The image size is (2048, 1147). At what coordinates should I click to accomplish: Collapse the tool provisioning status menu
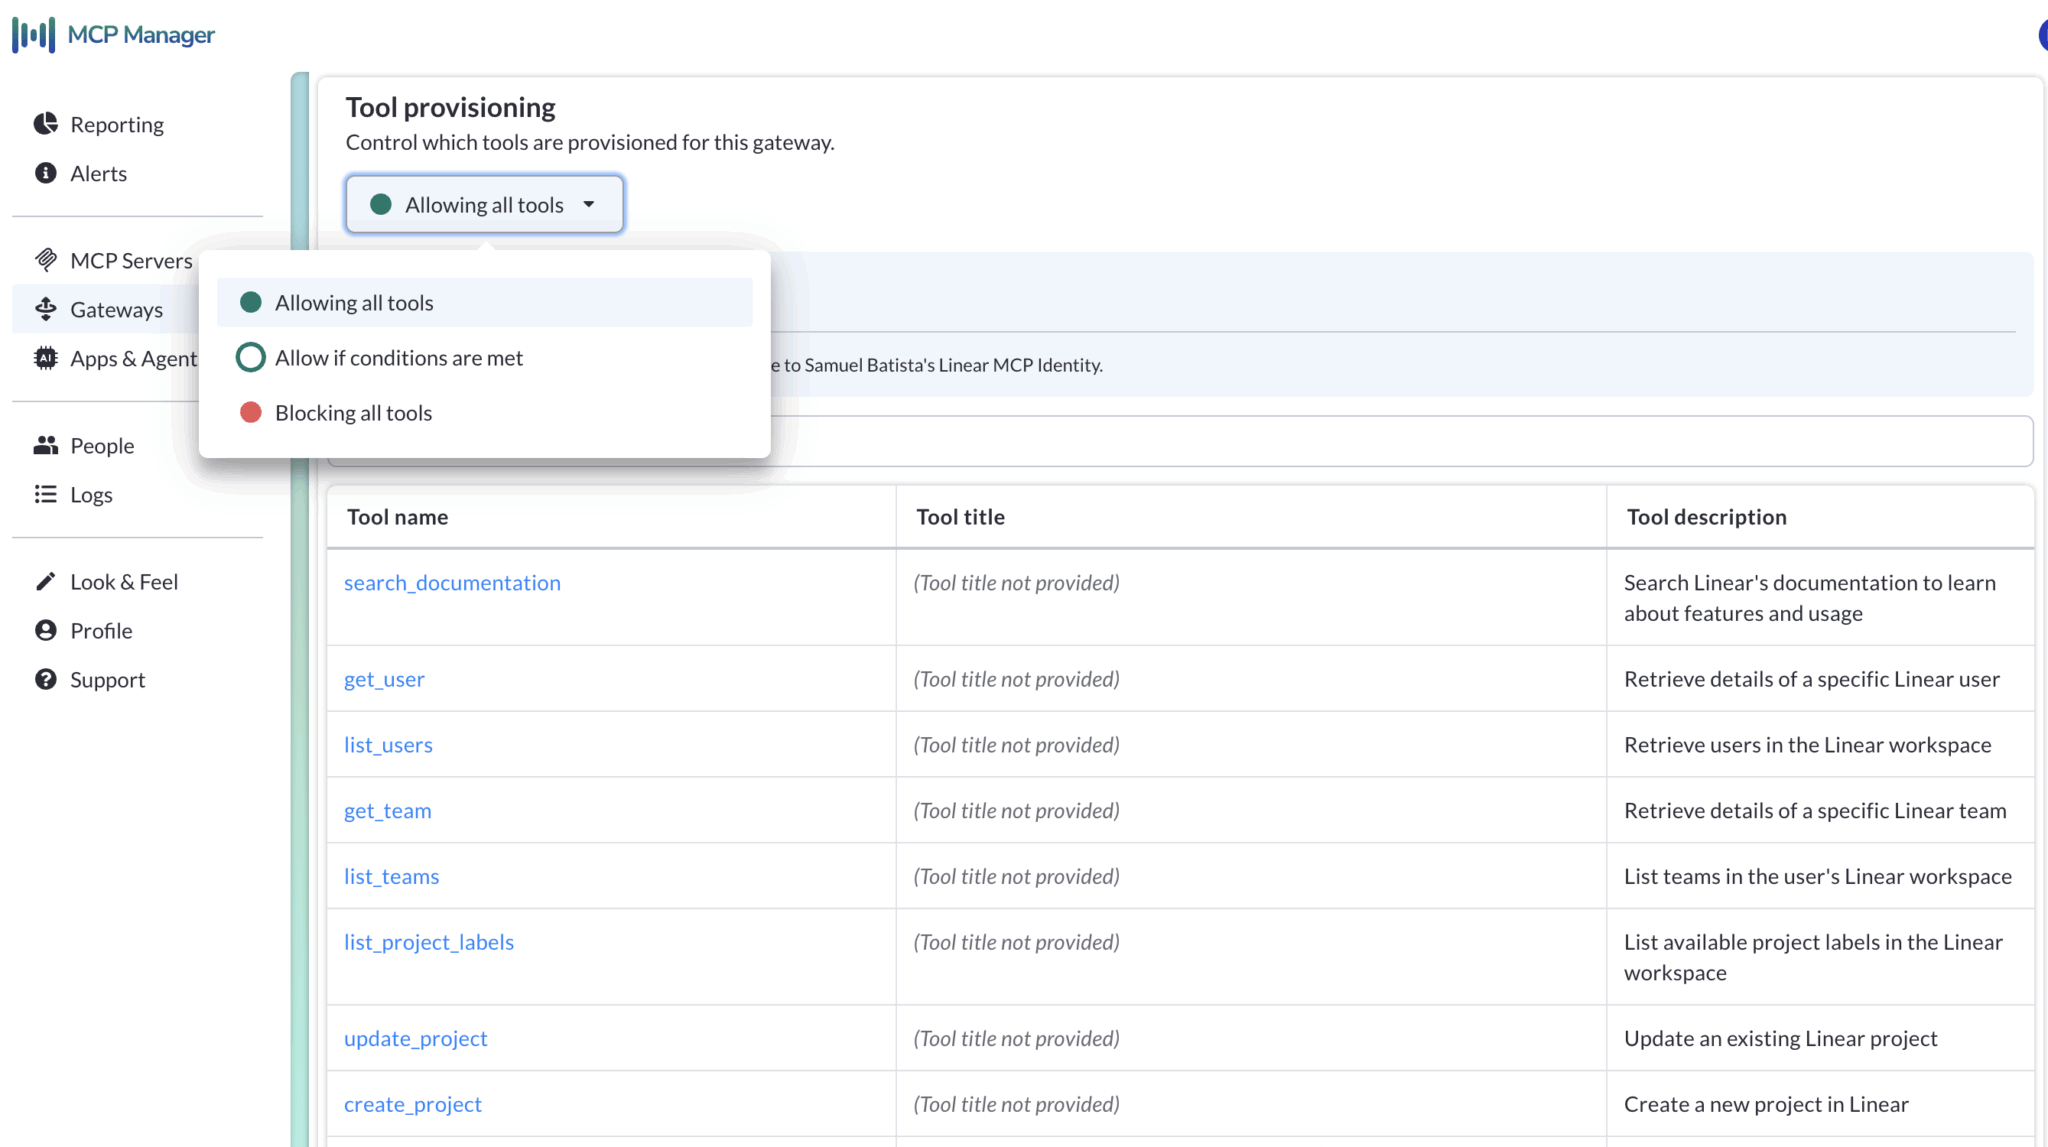tap(484, 204)
